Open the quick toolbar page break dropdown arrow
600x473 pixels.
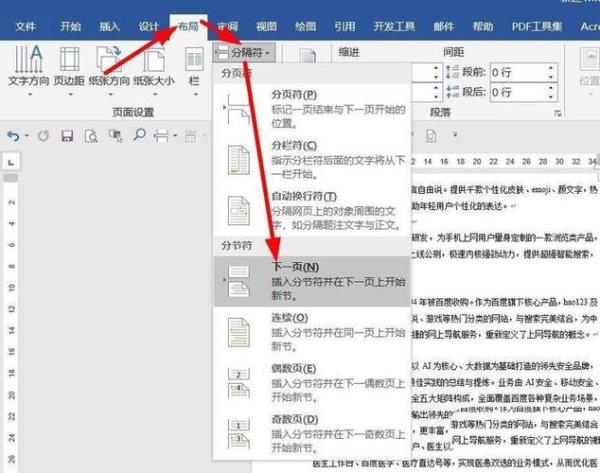tap(175, 135)
